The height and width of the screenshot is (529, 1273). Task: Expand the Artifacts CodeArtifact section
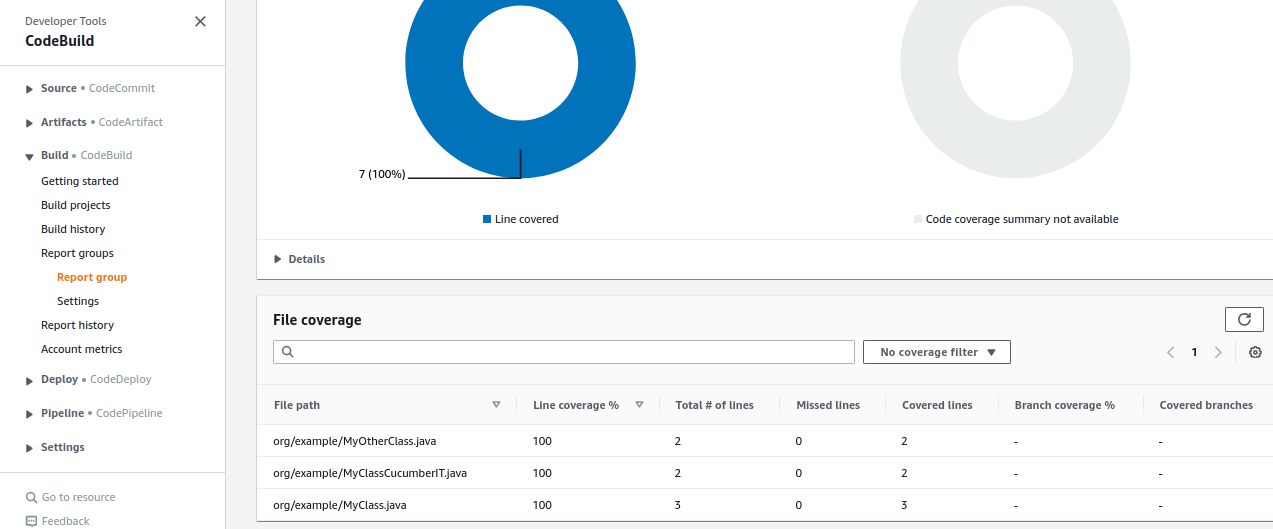tap(30, 123)
